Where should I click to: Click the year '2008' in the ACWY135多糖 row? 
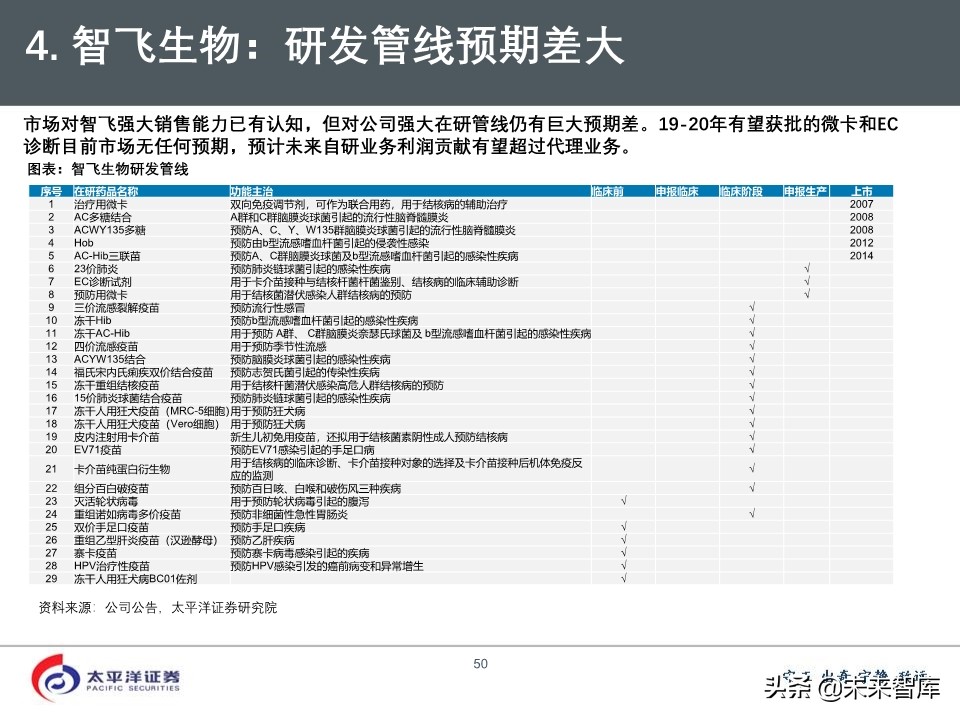coord(861,230)
